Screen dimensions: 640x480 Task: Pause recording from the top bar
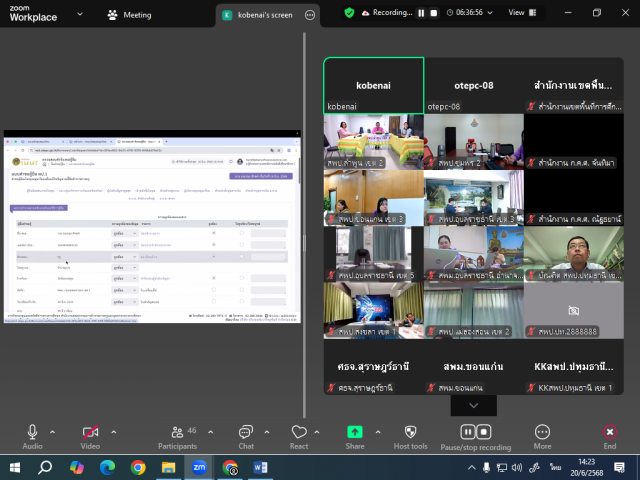pyautogui.click(x=421, y=13)
